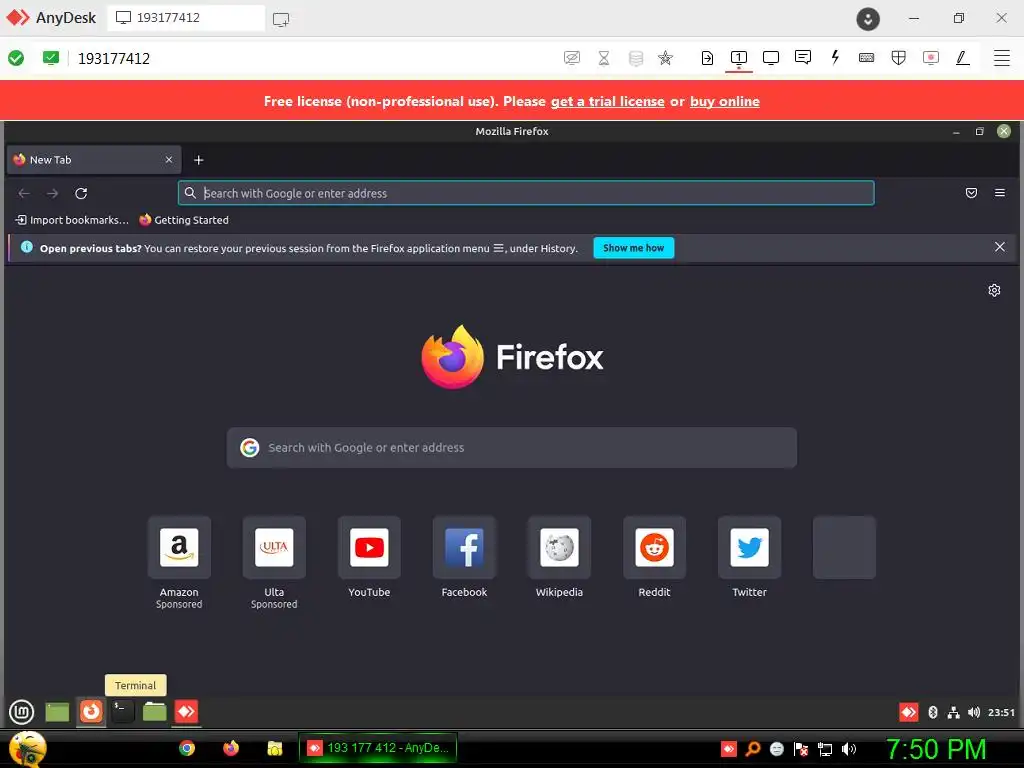1024x768 pixels.
Task: Open AnyDesk file transfer icon
Action: [x=707, y=58]
